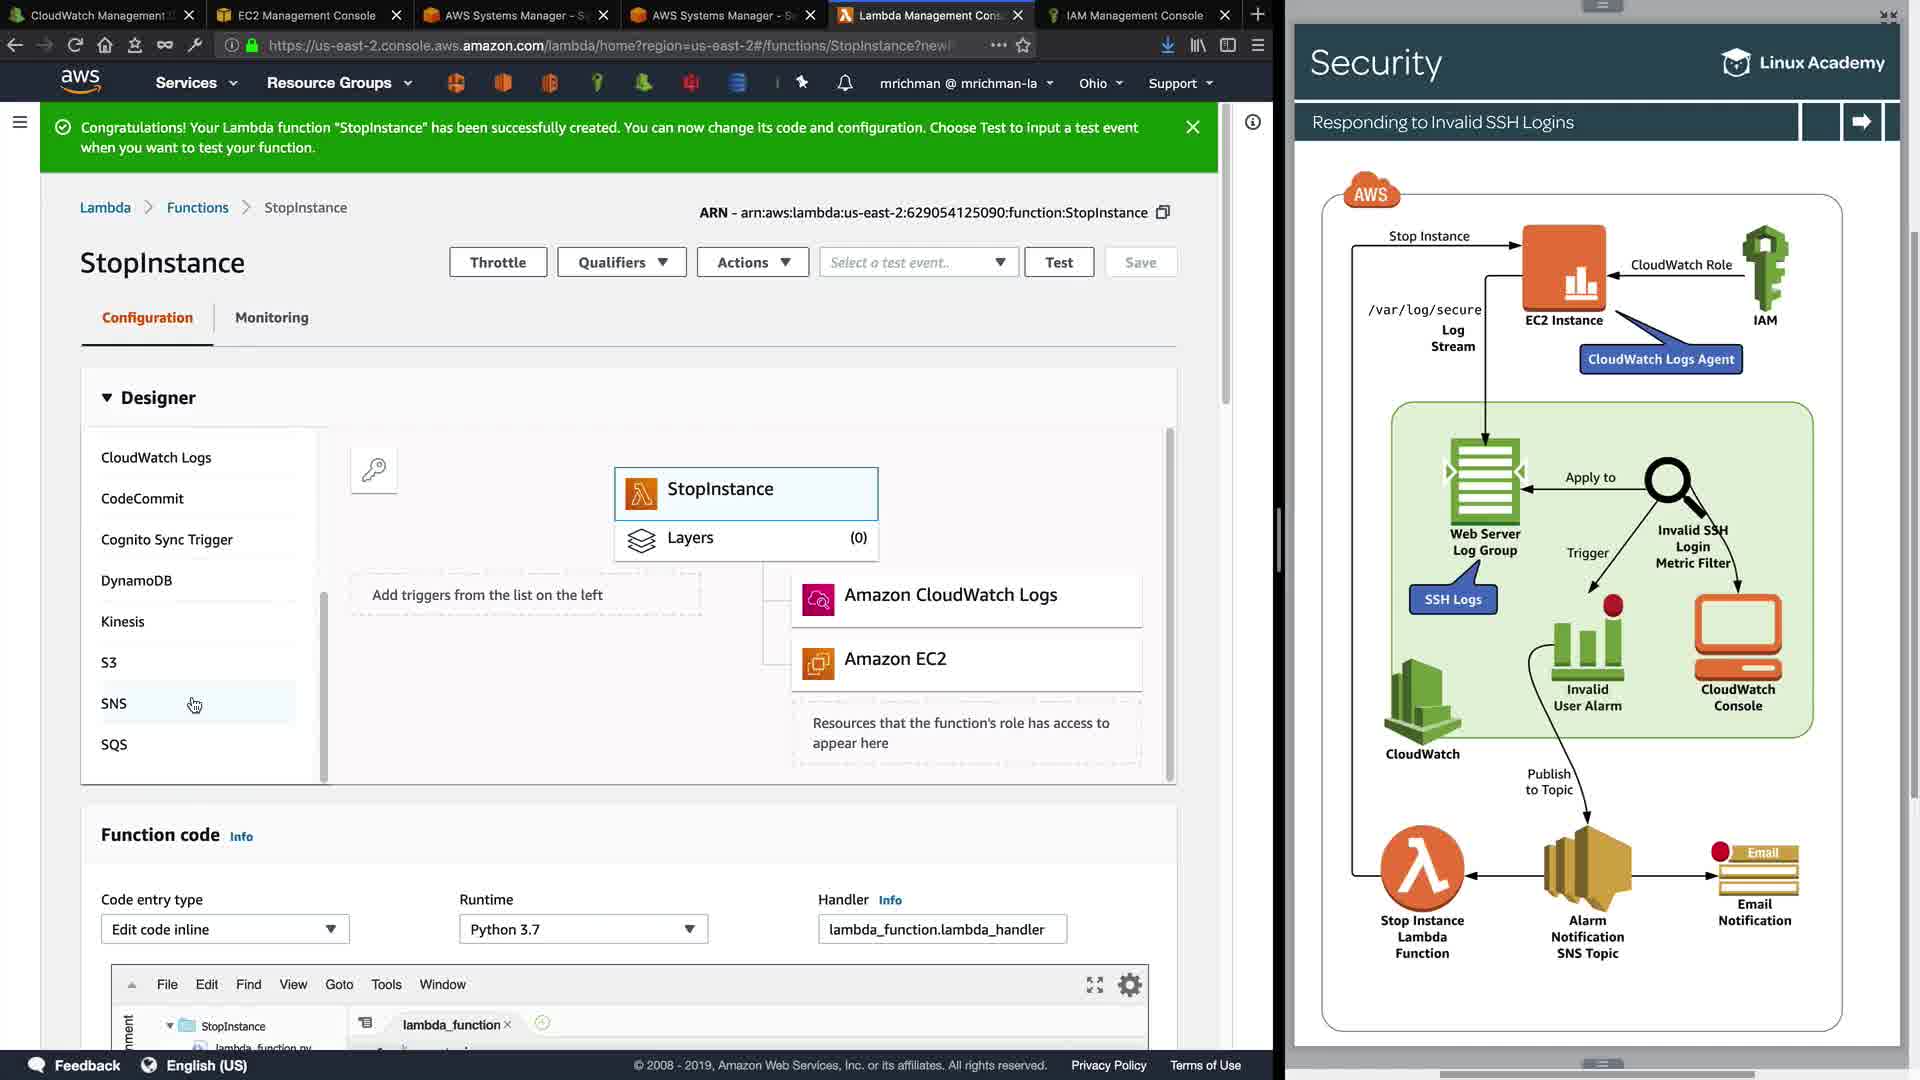Open the Goto menu in code editor
This screenshot has width=1920, height=1080.
339,984
